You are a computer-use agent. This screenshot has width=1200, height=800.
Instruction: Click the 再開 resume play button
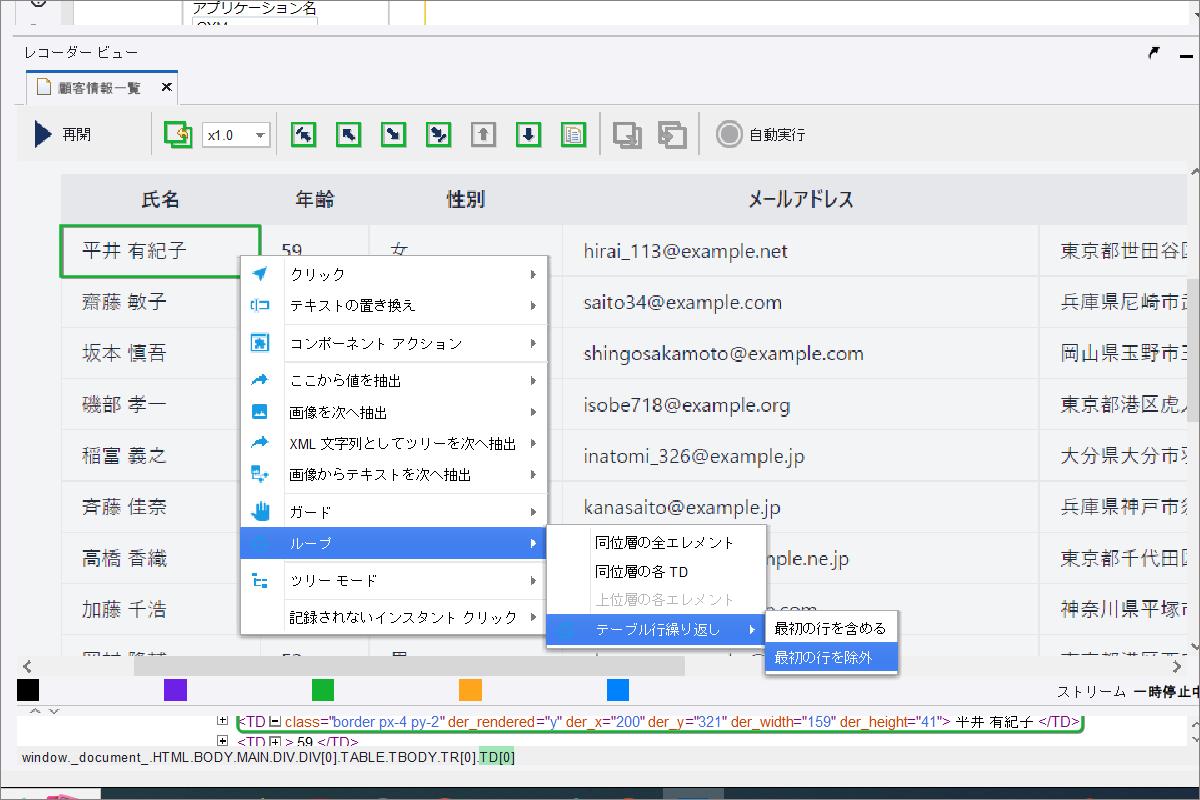62,134
